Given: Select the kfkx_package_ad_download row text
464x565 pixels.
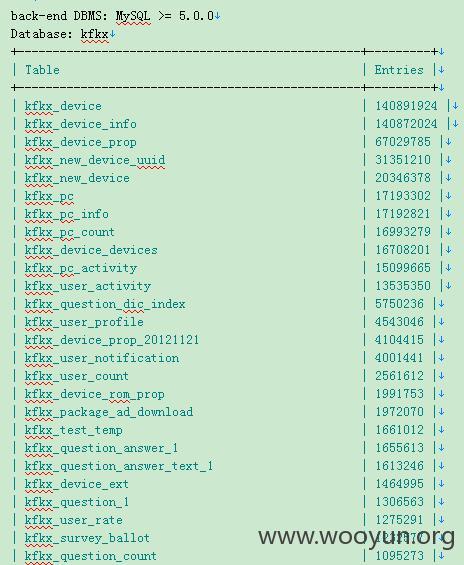Looking at the screenshot, I should [x=109, y=412].
